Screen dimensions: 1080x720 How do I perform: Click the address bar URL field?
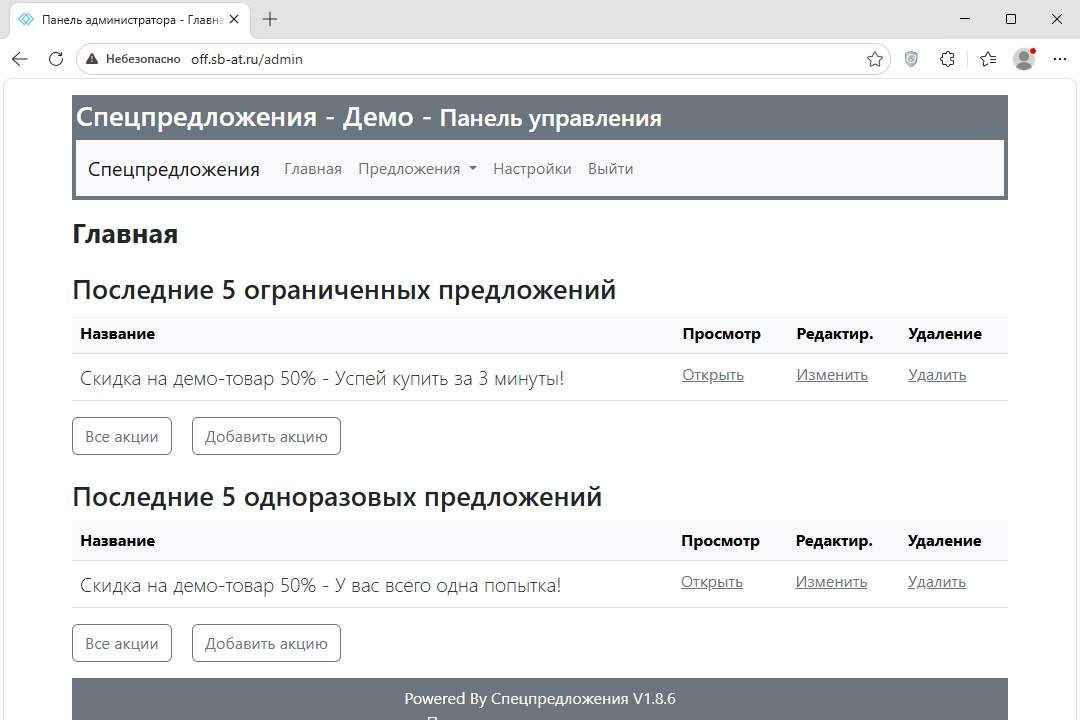point(482,59)
